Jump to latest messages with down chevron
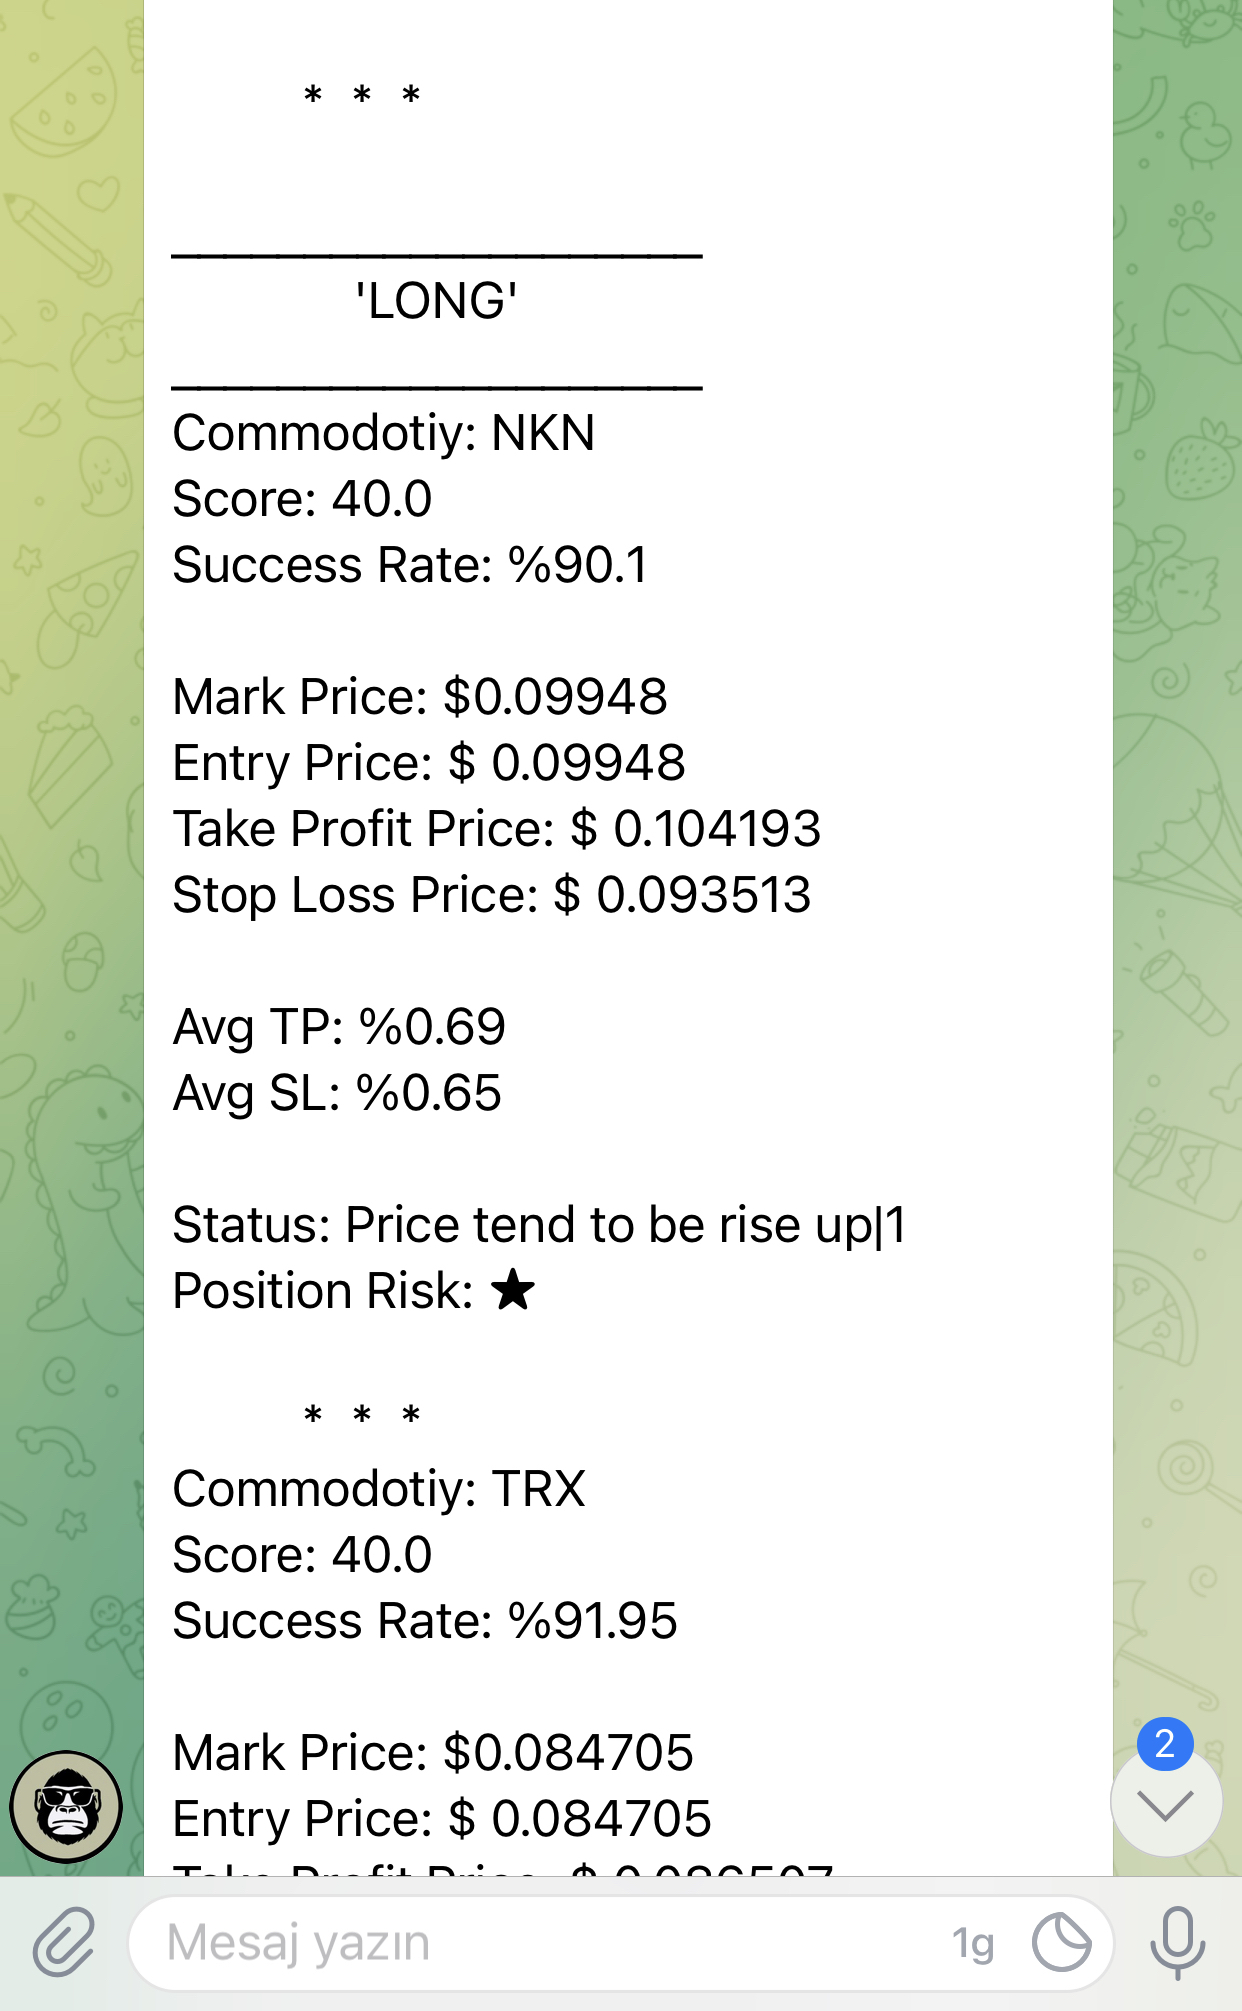 [1166, 1805]
